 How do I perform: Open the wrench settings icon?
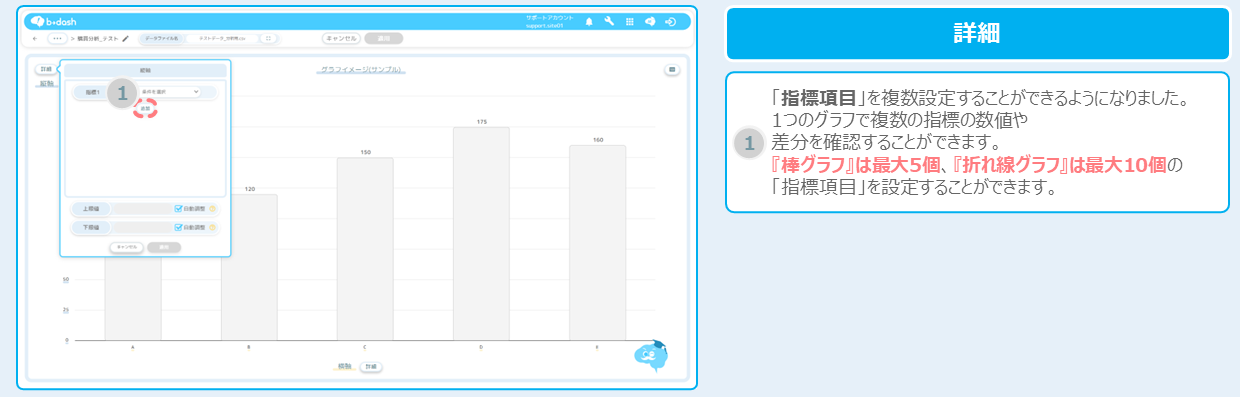click(609, 21)
